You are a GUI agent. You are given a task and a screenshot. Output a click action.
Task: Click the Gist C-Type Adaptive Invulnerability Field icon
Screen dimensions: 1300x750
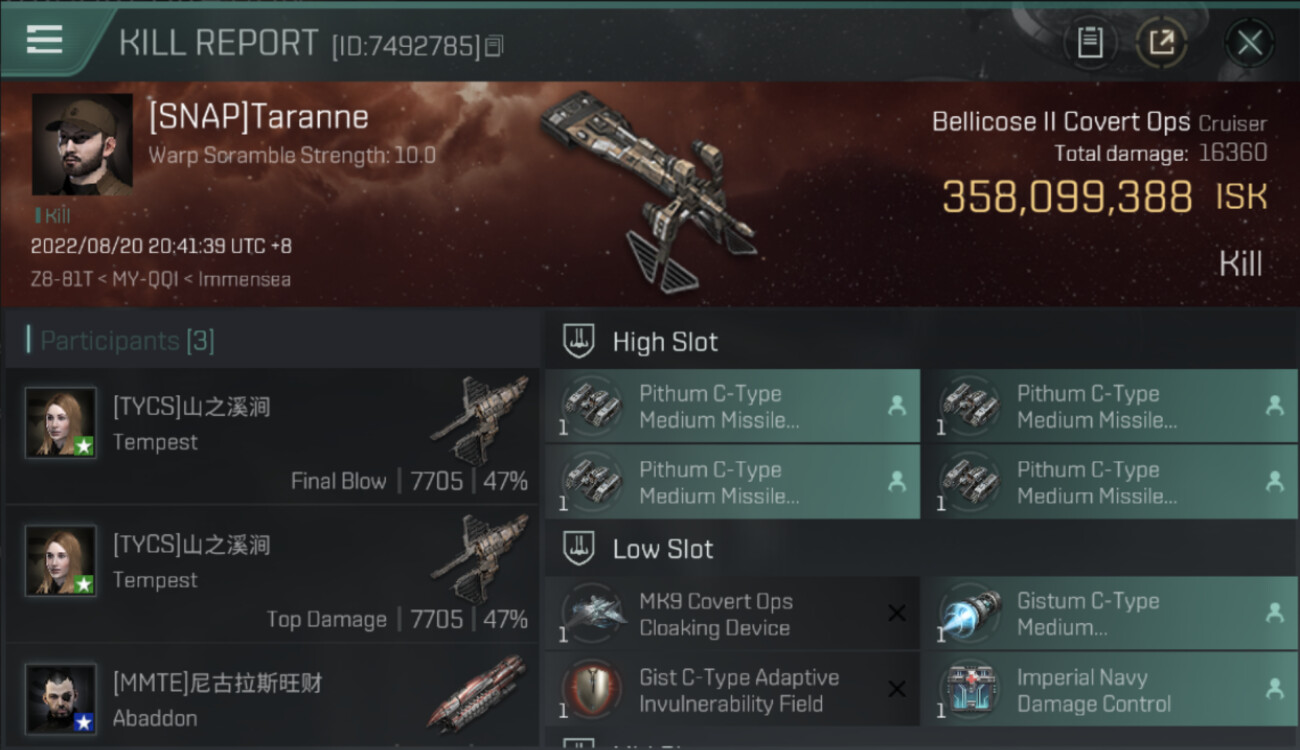point(594,690)
